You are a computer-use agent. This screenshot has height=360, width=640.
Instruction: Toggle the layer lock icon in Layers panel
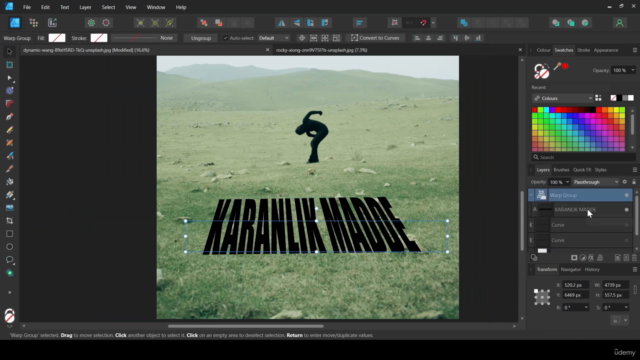(634, 182)
